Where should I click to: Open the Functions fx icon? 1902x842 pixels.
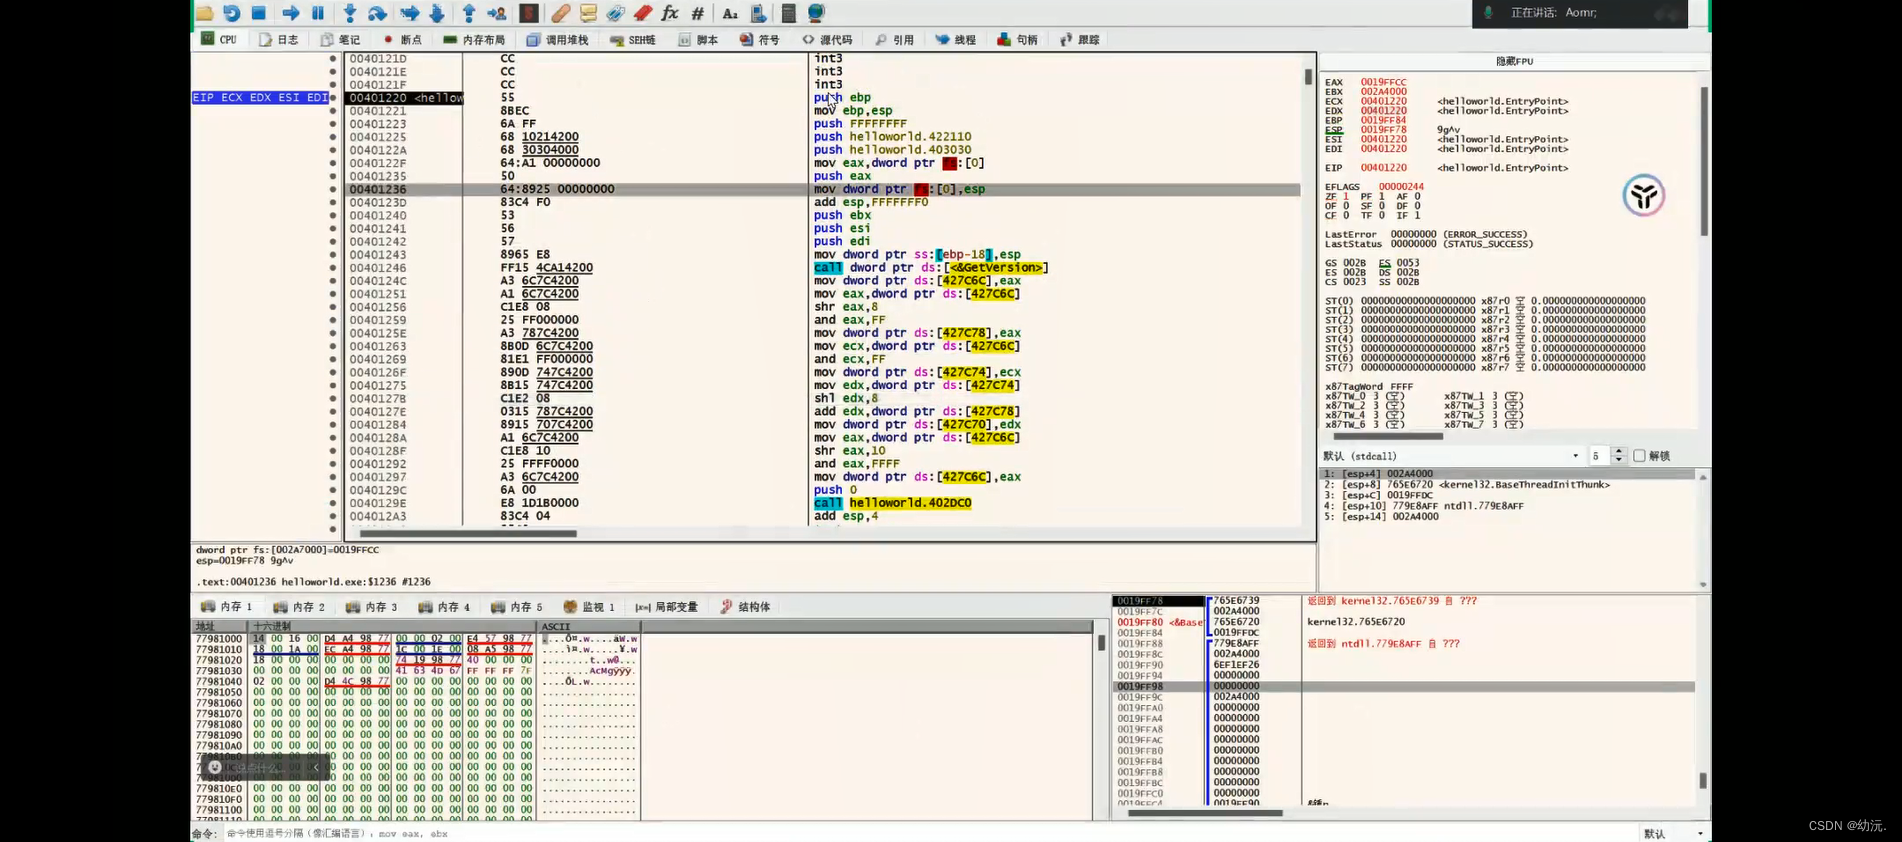click(x=670, y=13)
